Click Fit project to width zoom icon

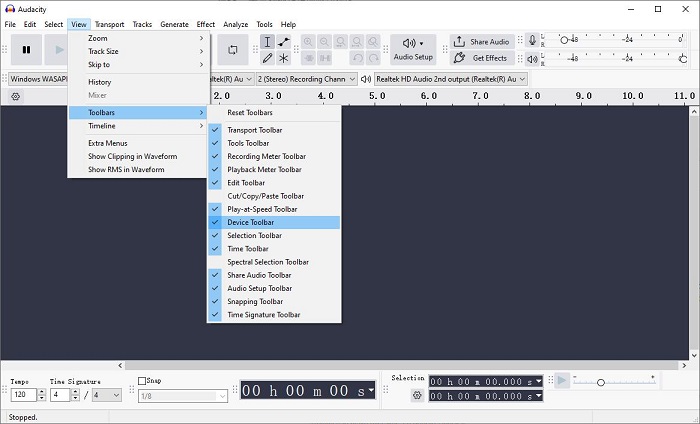[357, 42]
